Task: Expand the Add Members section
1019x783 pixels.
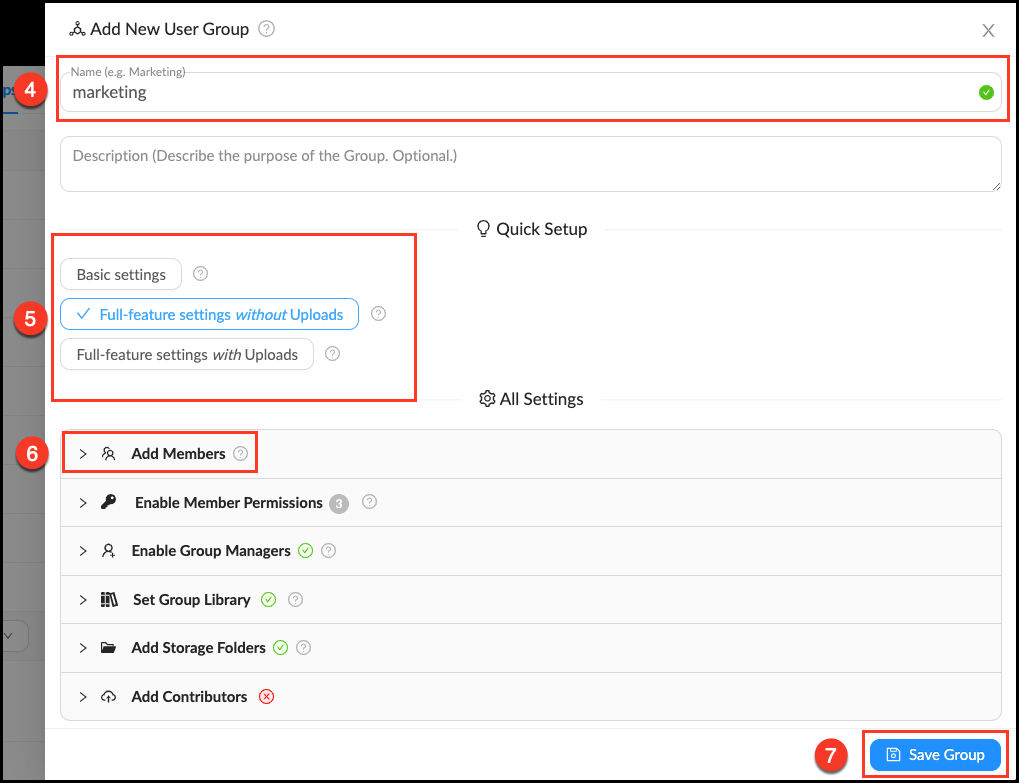Action: (x=178, y=454)
